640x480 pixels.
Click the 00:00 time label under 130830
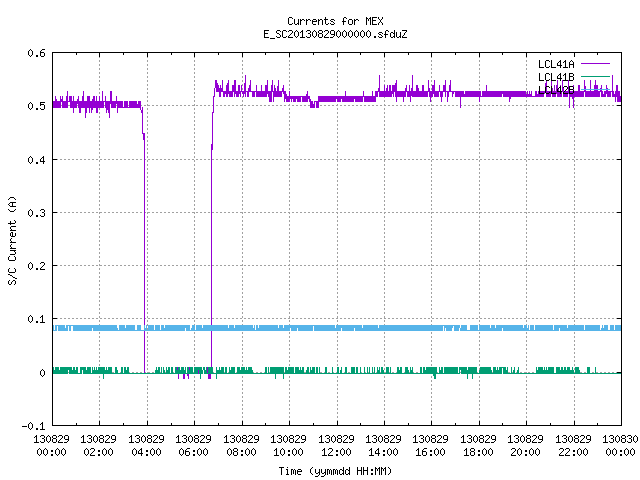[x=620, y=452]
